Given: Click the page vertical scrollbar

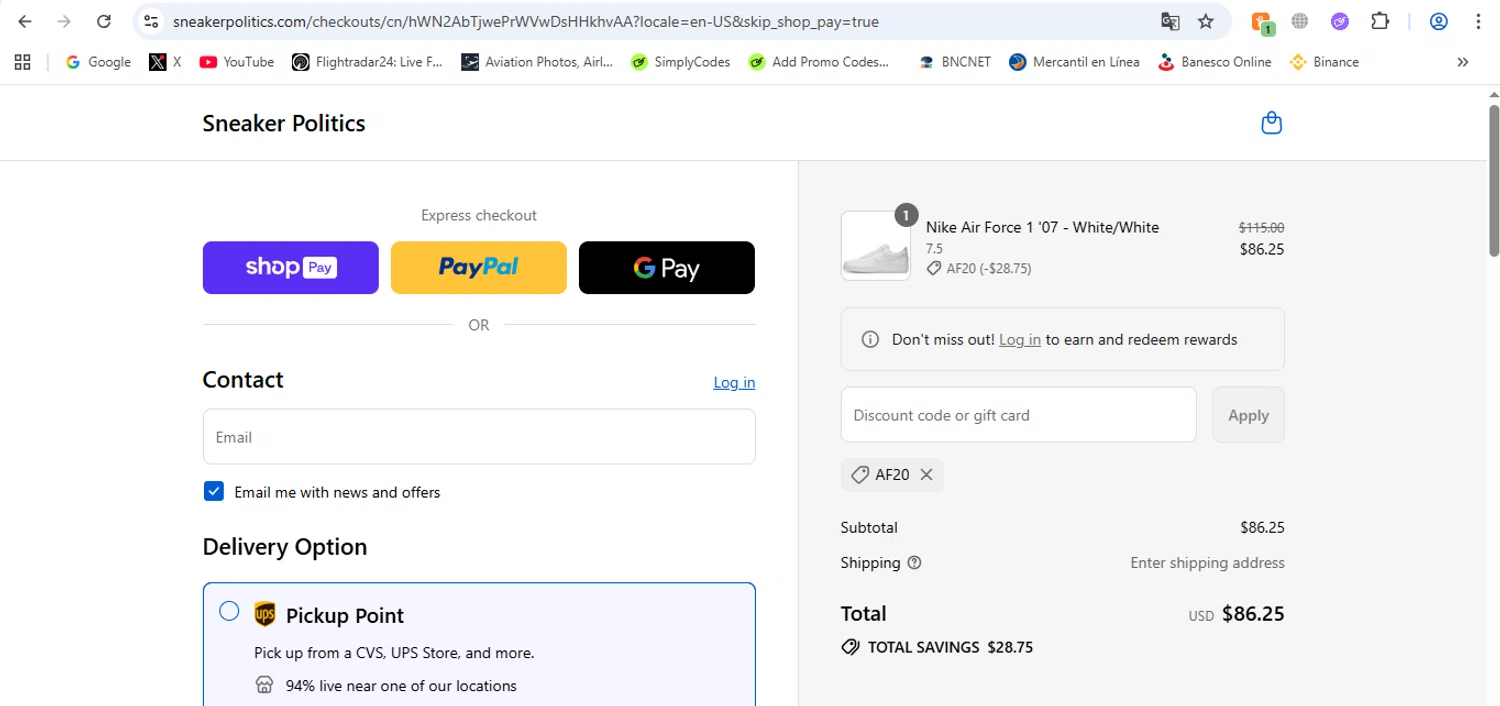Looking at the screenshot, I should coord(1494,180).
